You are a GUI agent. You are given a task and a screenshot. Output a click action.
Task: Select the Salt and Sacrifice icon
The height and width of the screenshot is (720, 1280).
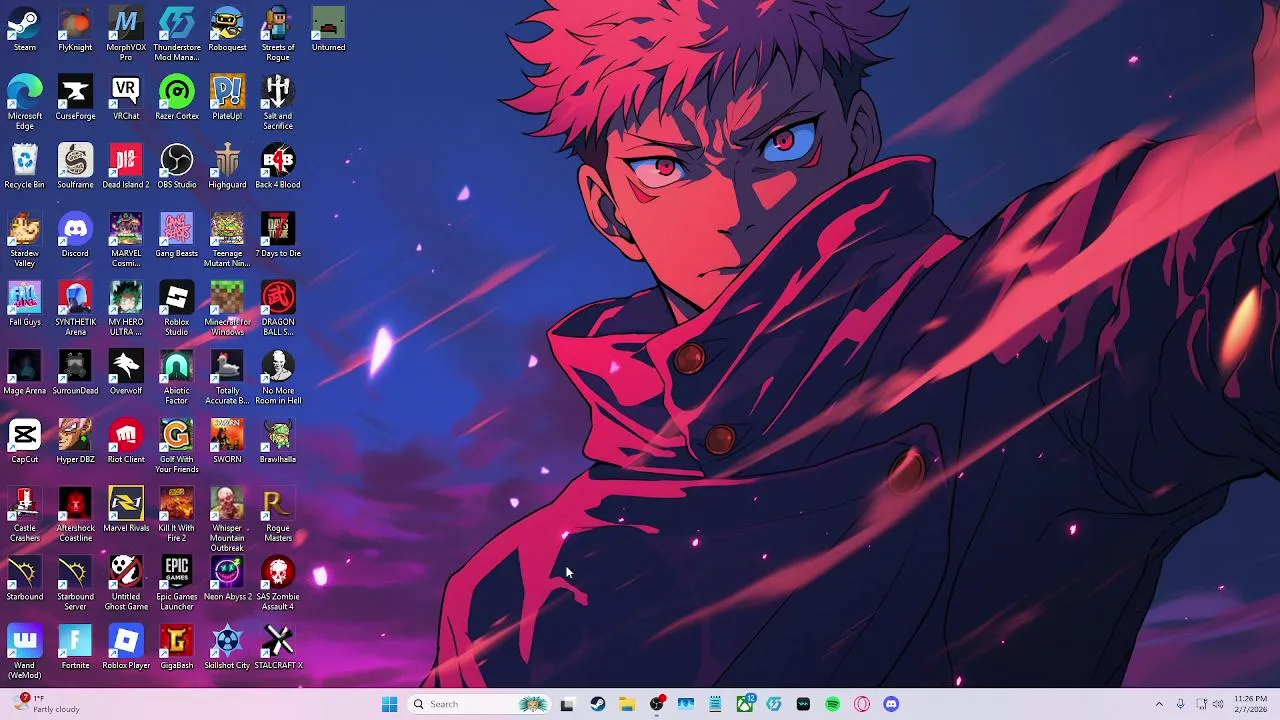[x=278, y=103]
